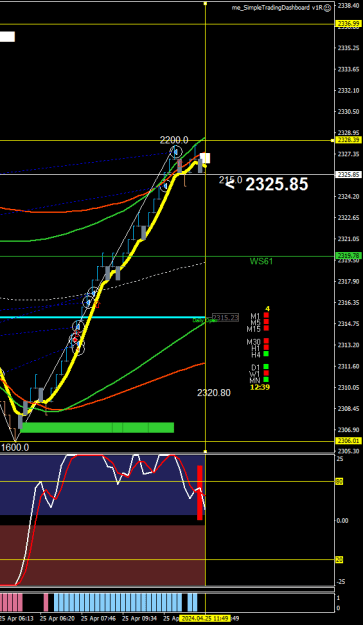Click the 2311.60 price scale value
The width and height of the screenshot is (363, 625).
tap(349, 366)
